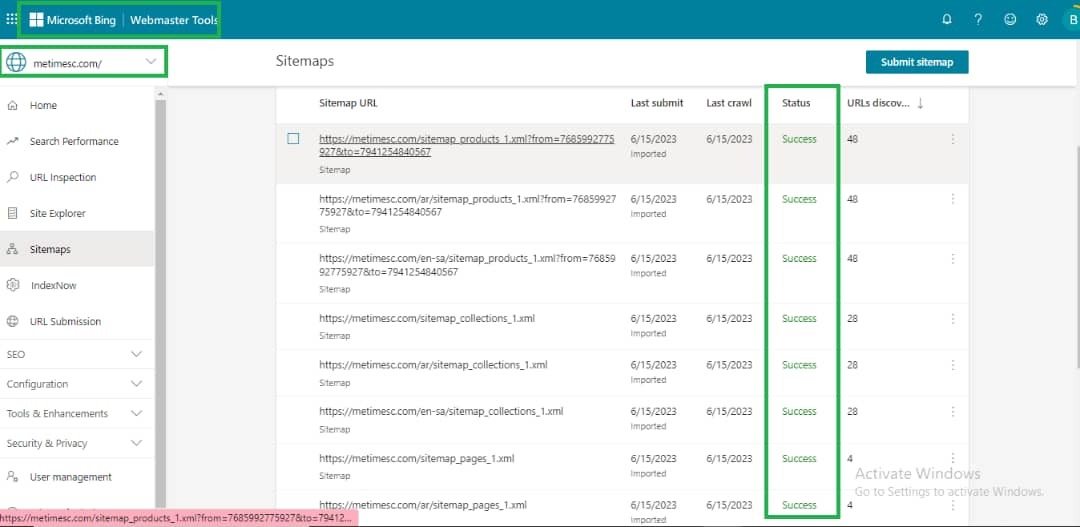Expand the SEO section
Image resolution: width=1080 pixels, height=527 pixels.
pos(137,354)
